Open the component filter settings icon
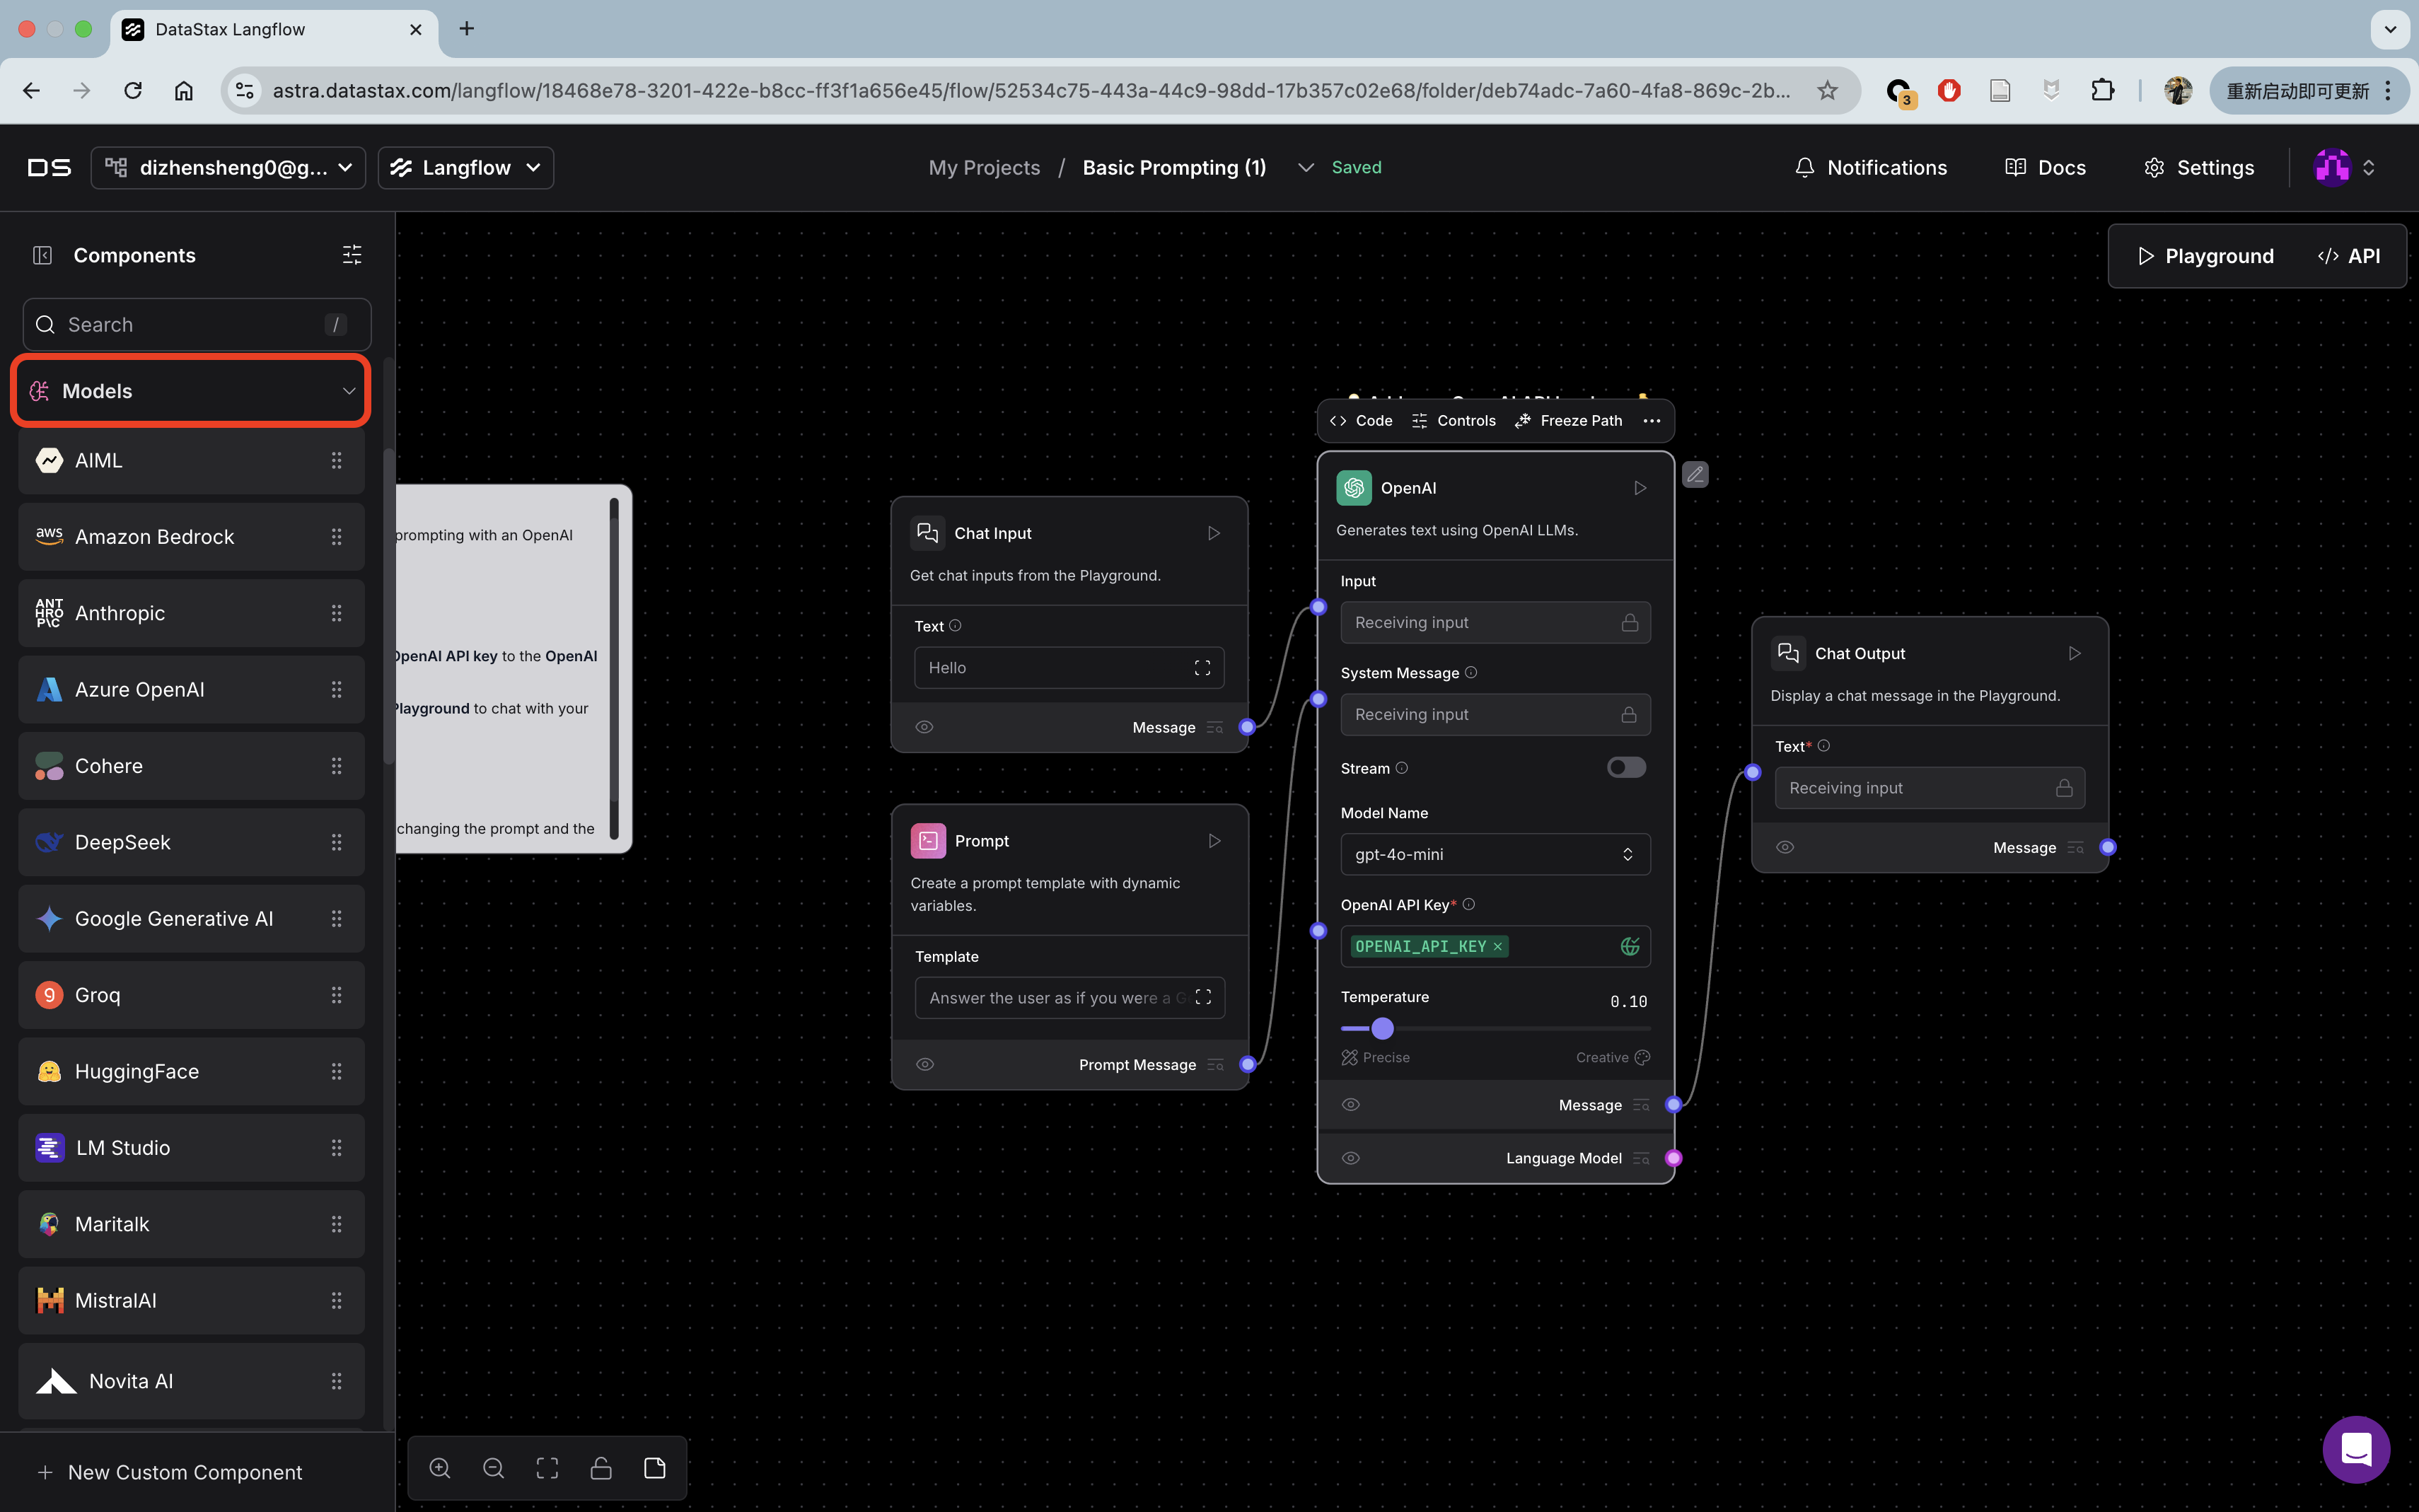Viewport: 2419px width, 1512px height. pos(352,255)
